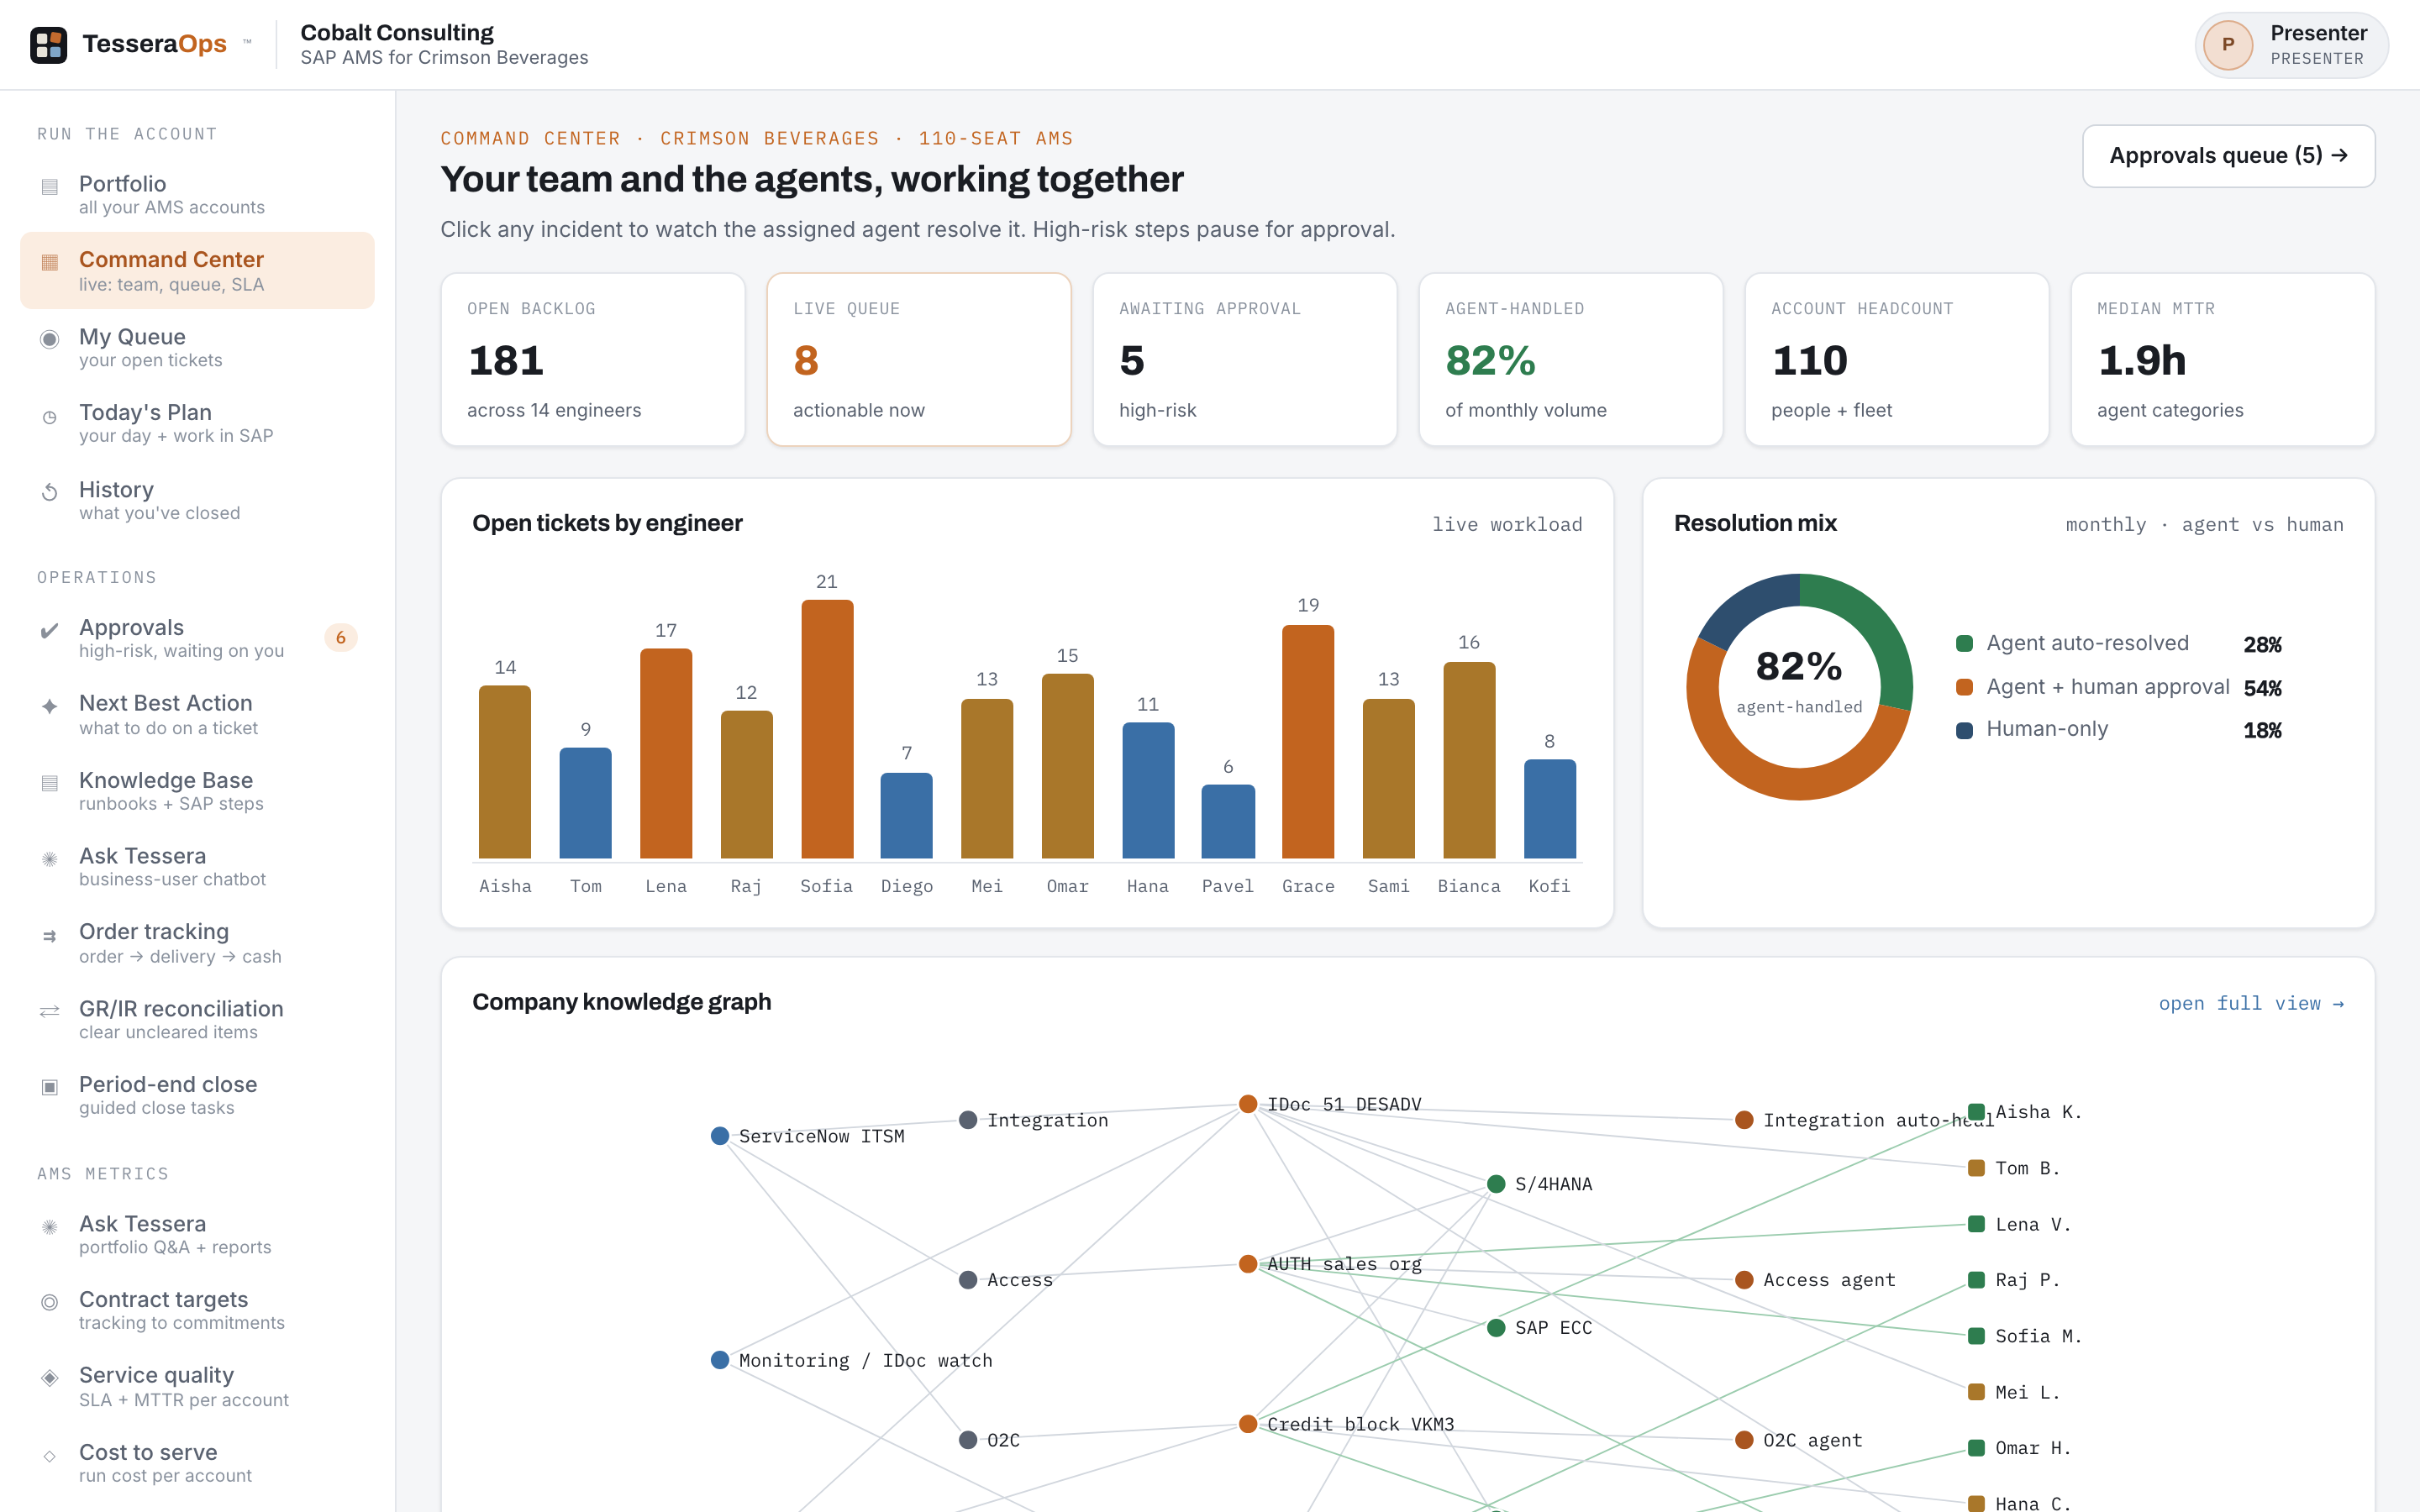
Task: Select the Open Backlog 181 card
Action: [x=593, y=360]
